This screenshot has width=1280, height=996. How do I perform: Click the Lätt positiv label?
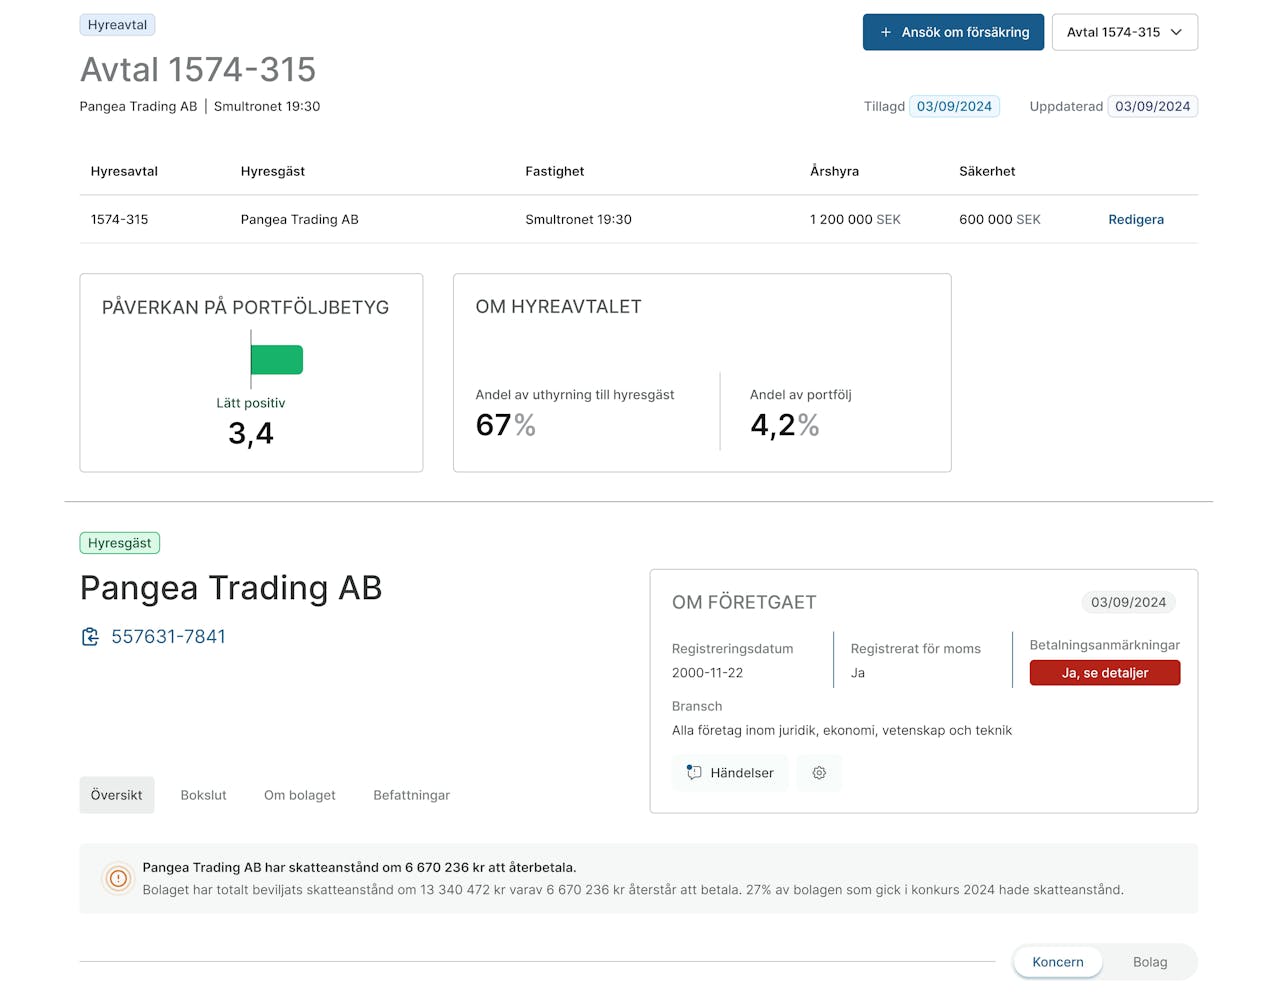click(251, 403)
